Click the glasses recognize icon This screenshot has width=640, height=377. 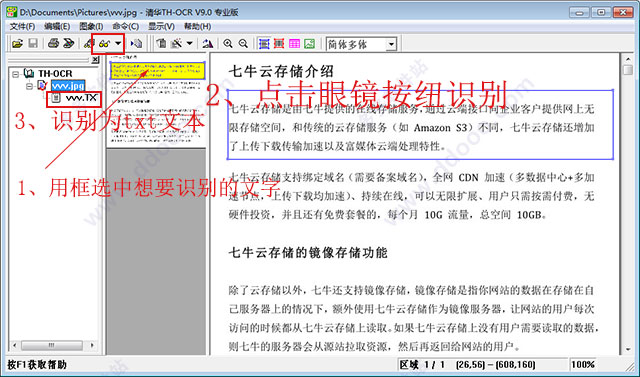pos(104,43)
